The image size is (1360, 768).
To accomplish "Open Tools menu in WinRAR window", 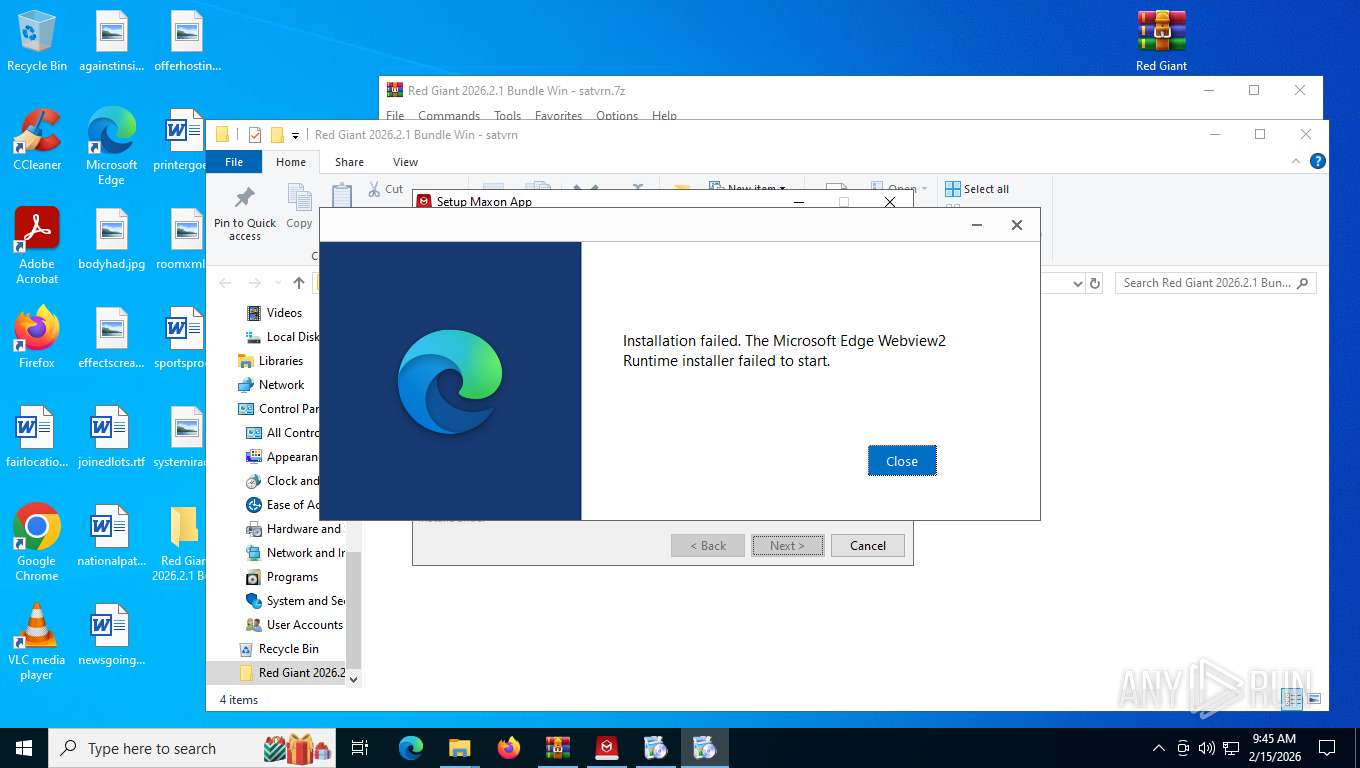I will click(x=508, y=116).
